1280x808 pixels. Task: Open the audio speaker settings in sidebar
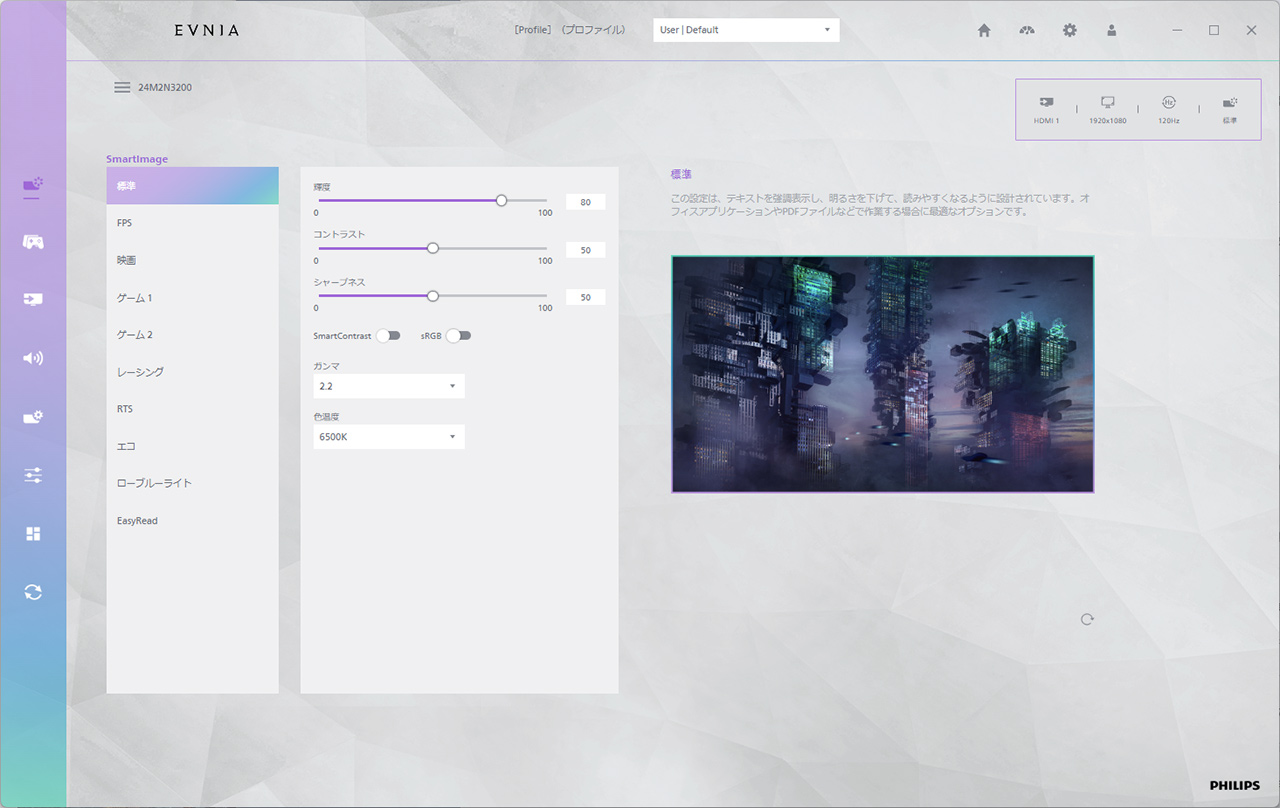[x=33, y=358]
